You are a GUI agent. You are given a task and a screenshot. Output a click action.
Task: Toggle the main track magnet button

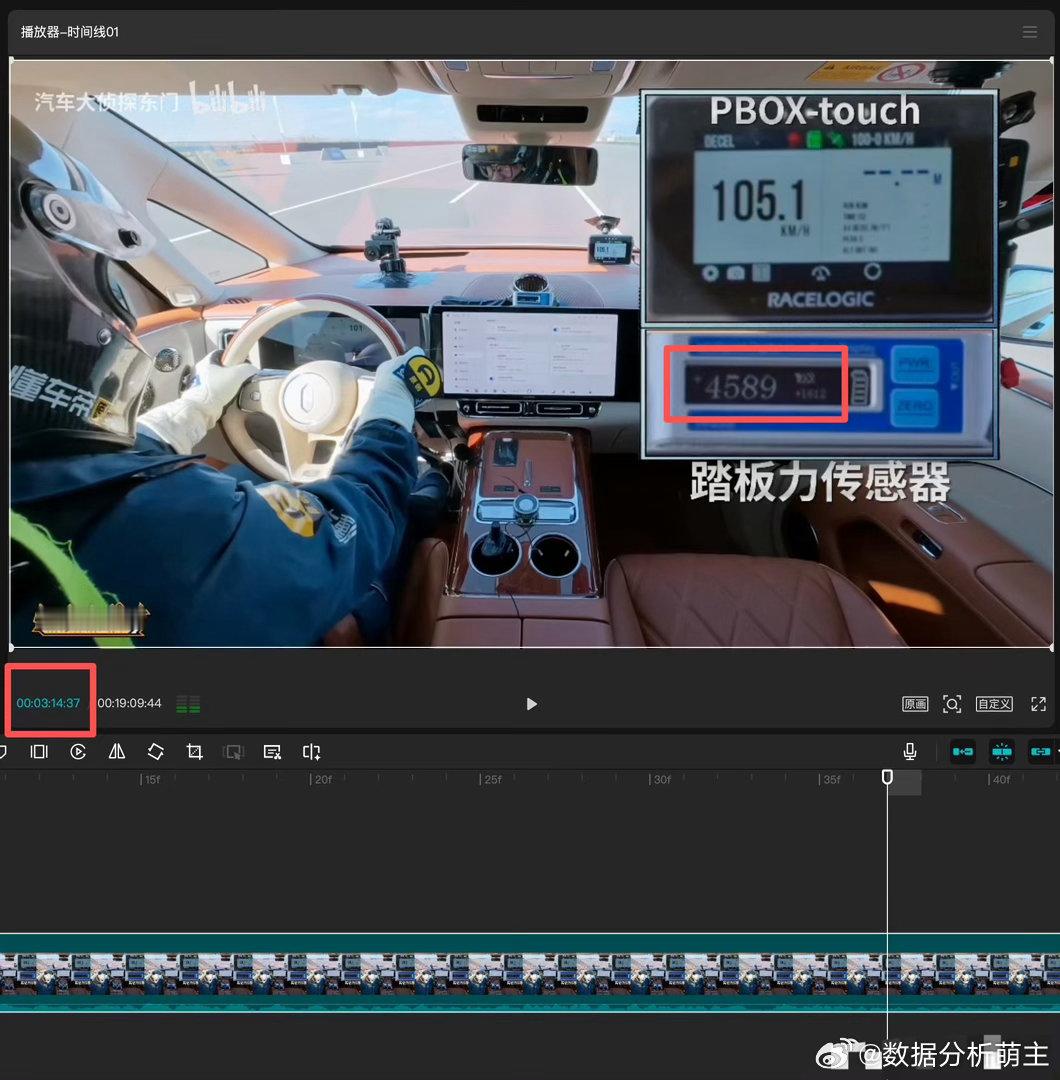(x=963, y=751)
